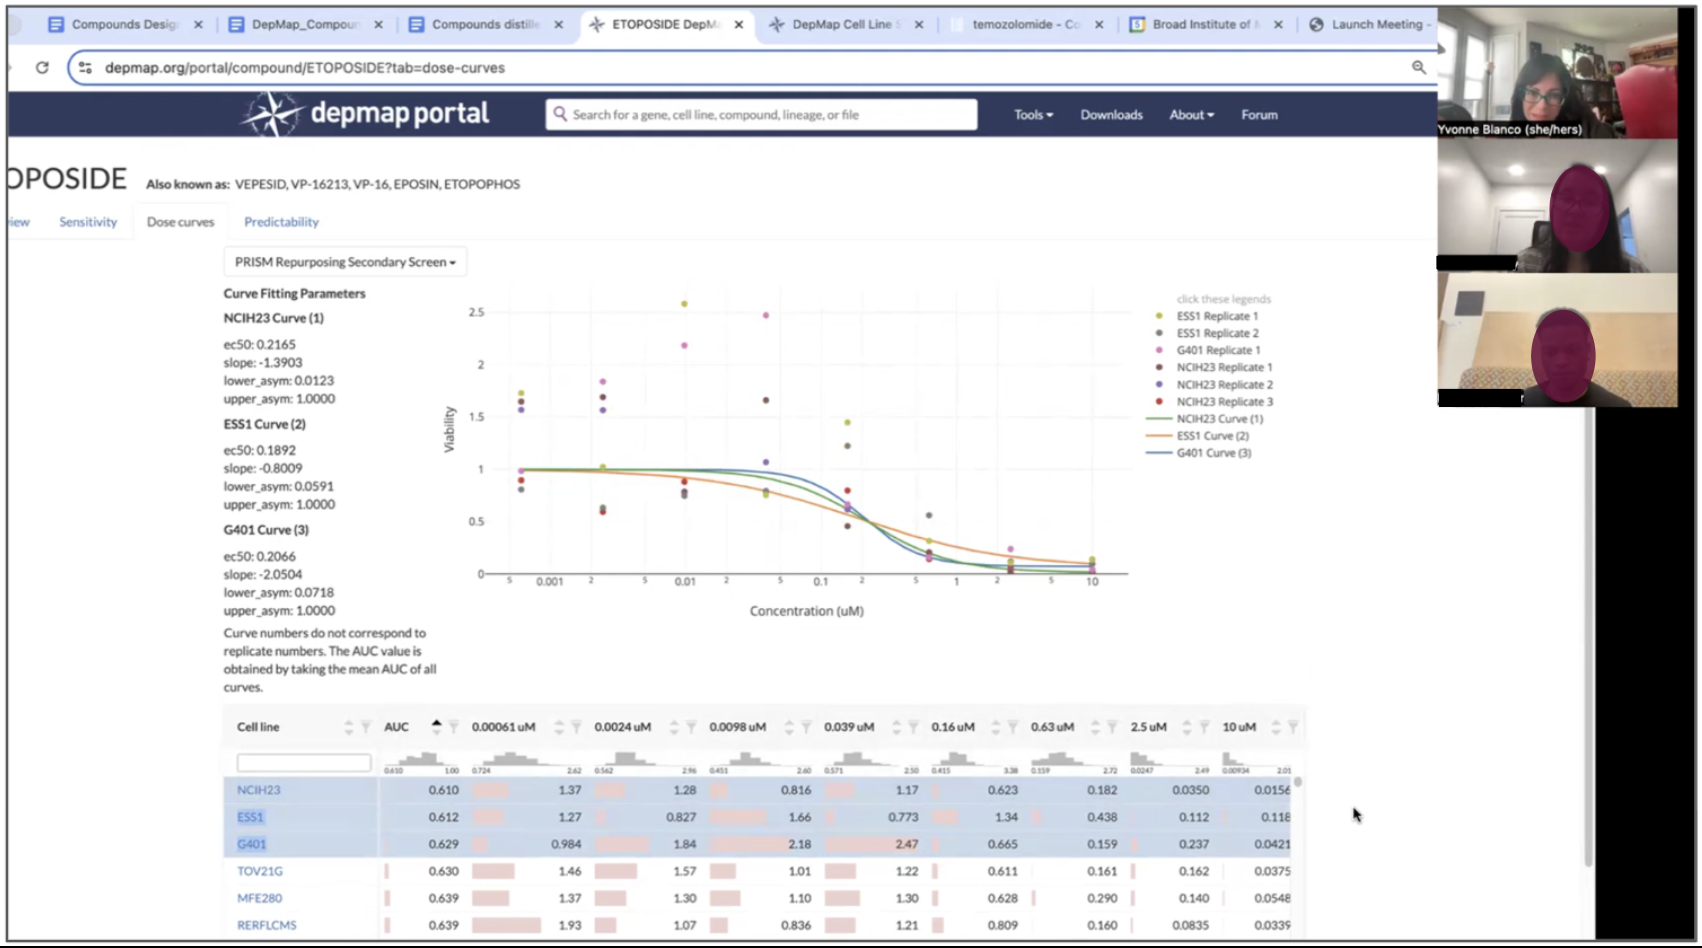The image size is (1702, 948).
Task: Hide G401 Curve (3) via legend
Action: click(x=1199, y=453)
